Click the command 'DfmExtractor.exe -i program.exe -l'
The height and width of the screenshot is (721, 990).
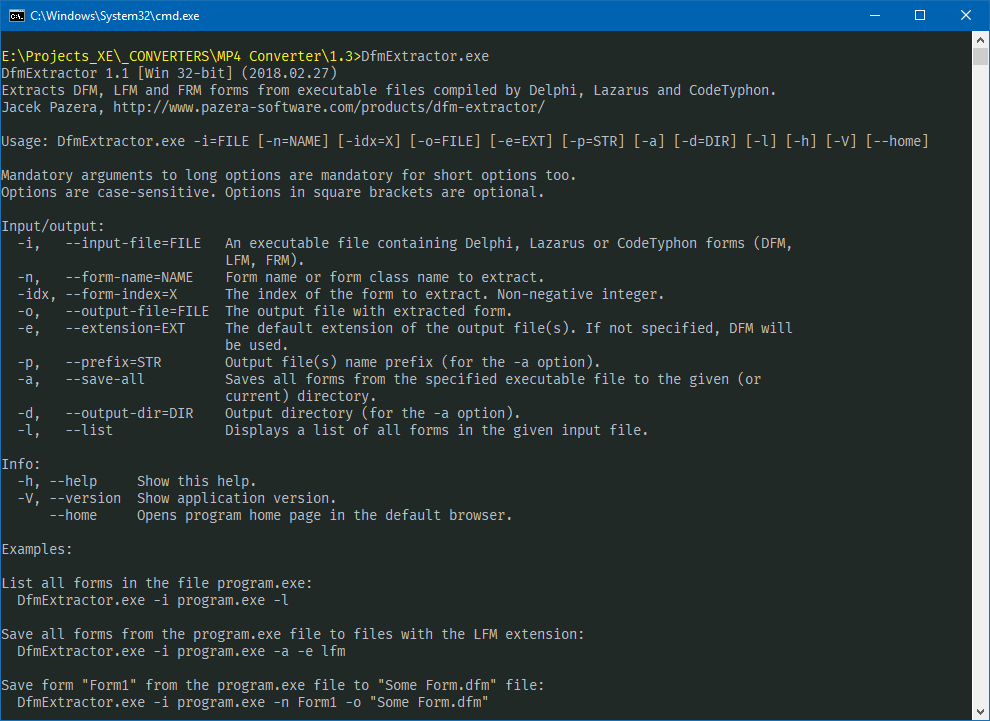153,600
